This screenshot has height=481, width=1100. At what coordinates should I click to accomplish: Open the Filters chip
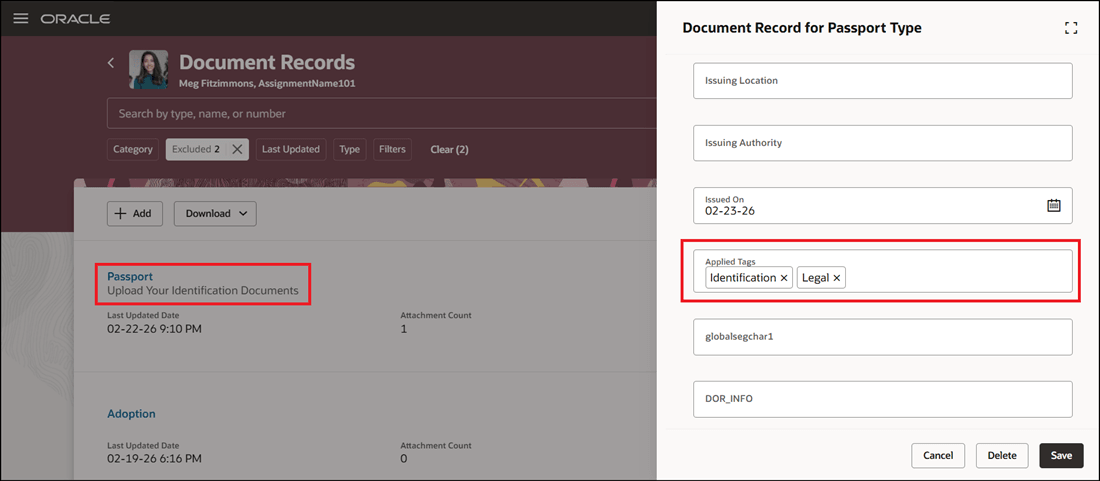pos(392,149)
